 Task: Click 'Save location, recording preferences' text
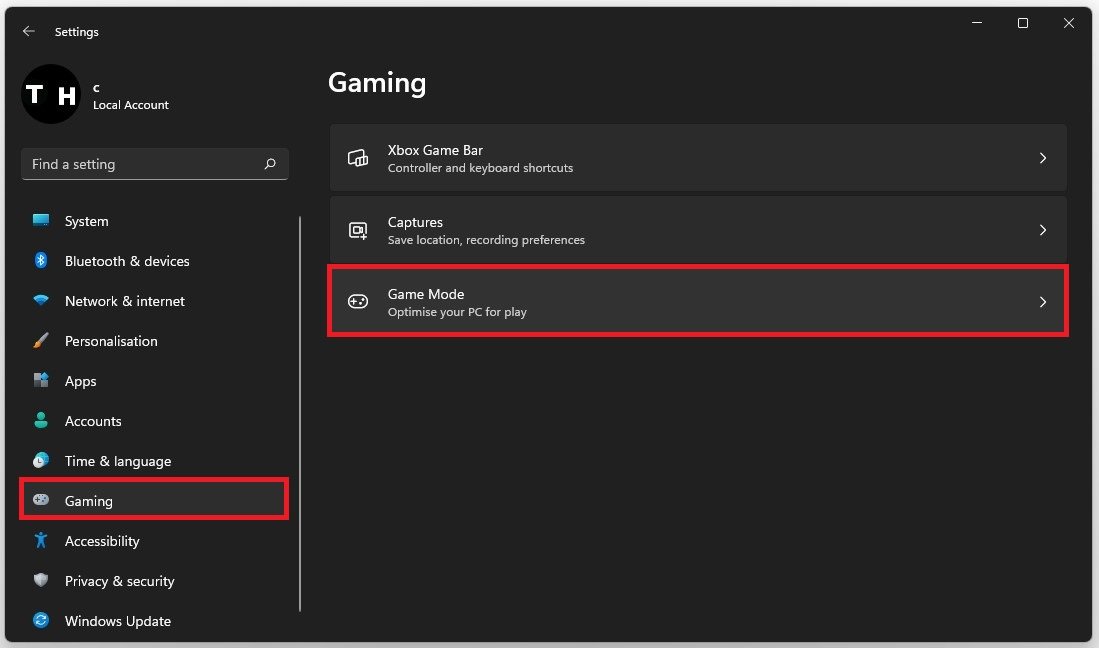486,240
